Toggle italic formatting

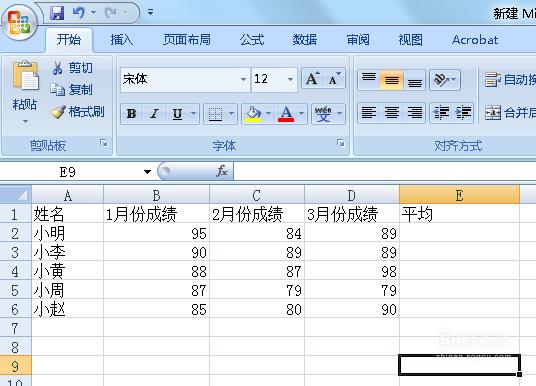pyautogui.click(x=155, y=114)
